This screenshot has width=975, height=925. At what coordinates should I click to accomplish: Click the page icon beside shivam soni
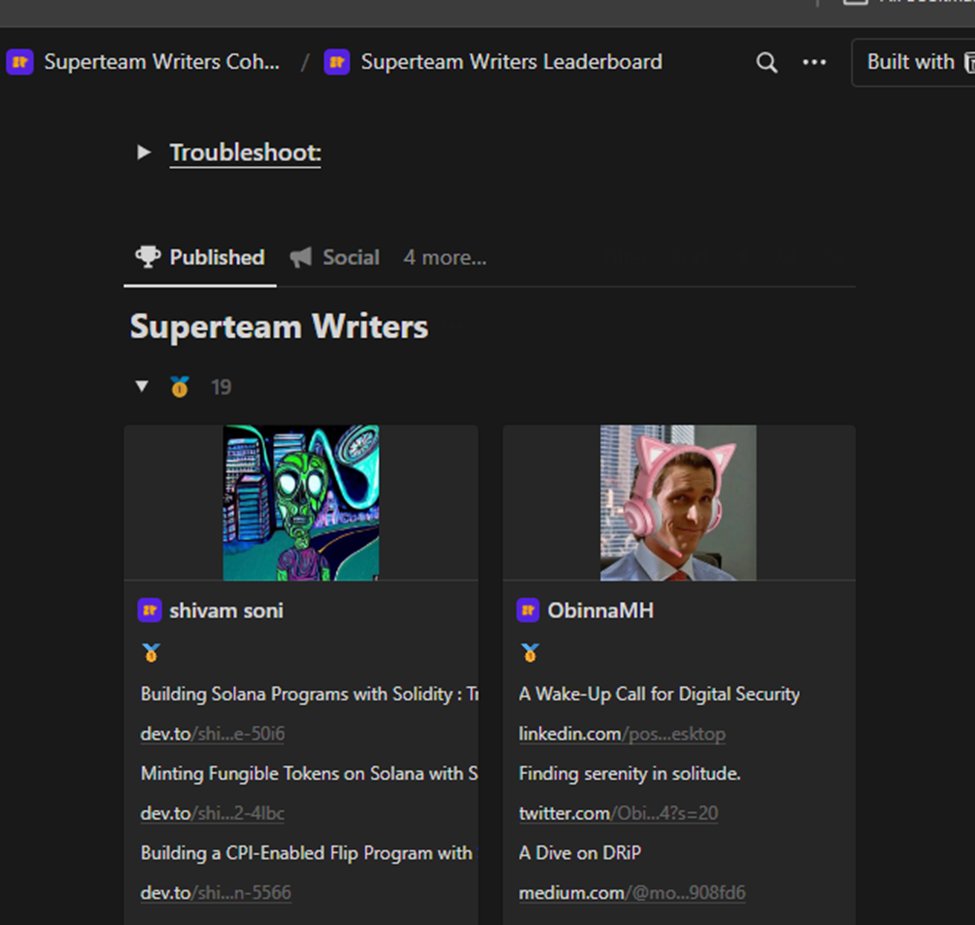(150, 610)
